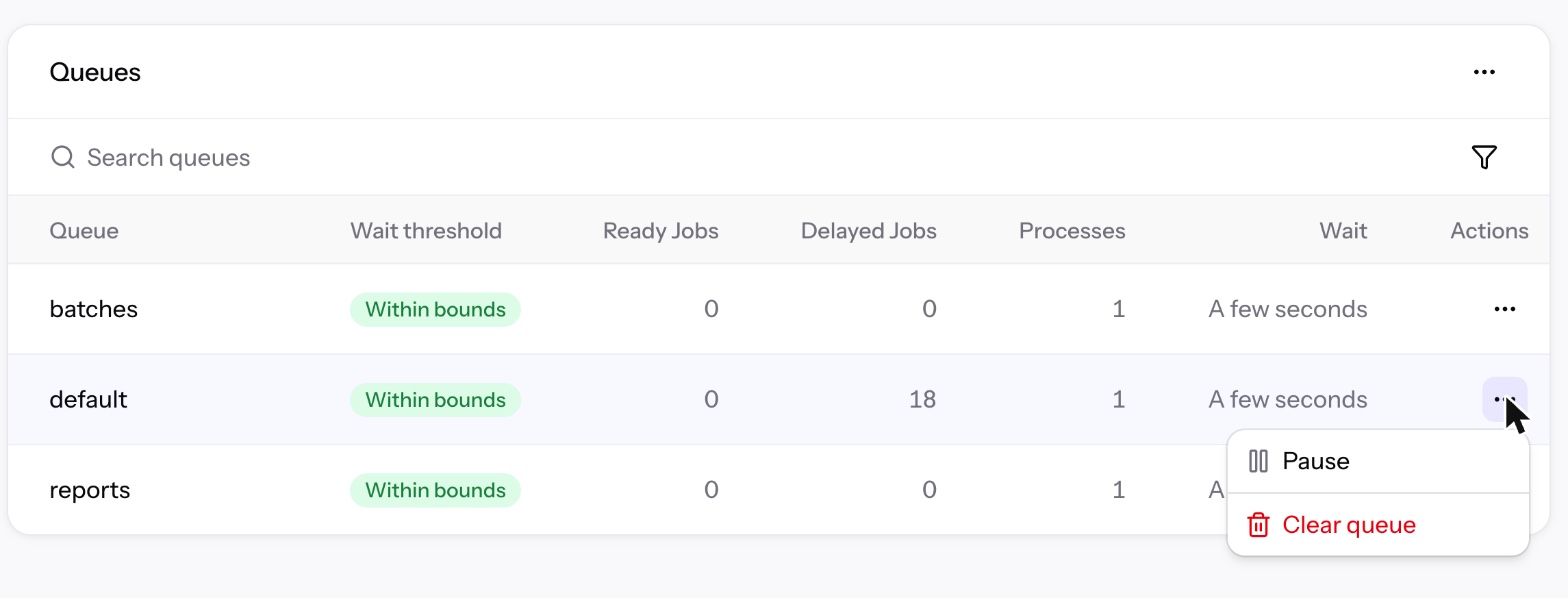
Task: Click the 18 delayed jobs value
Action: tap(923, 399)
